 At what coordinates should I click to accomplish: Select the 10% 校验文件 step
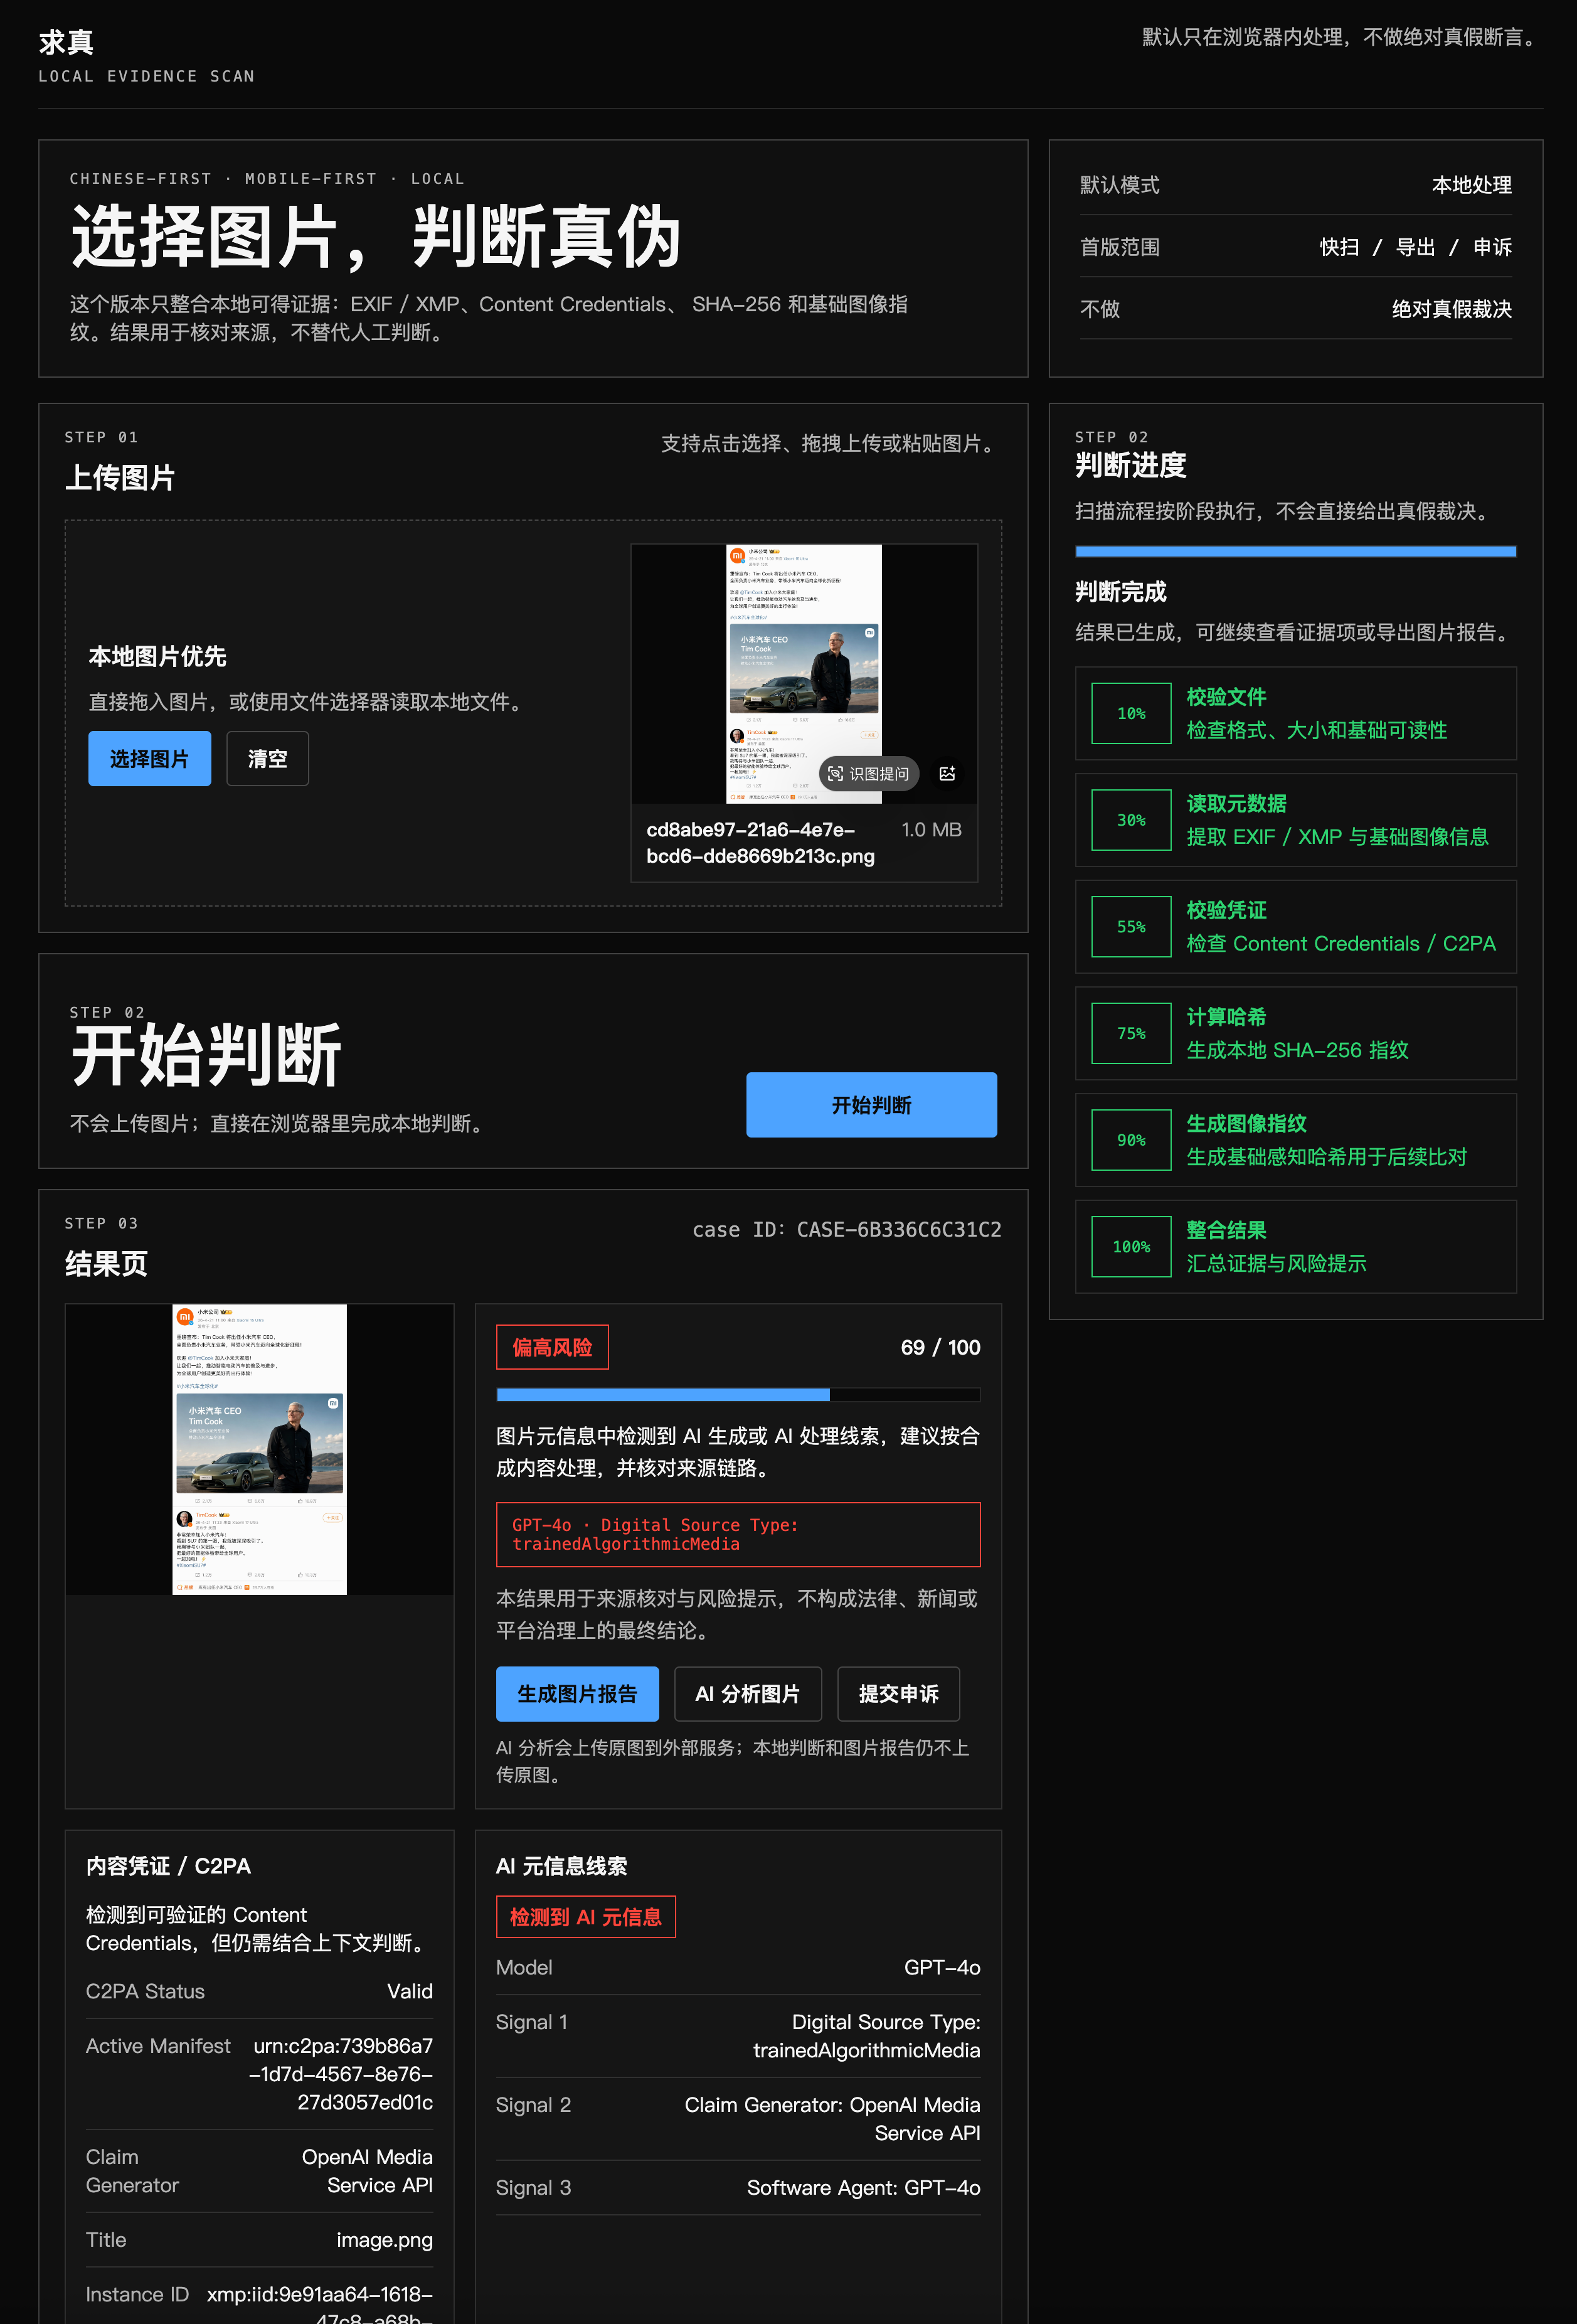pyautogui.click(x=1296, y=714)
